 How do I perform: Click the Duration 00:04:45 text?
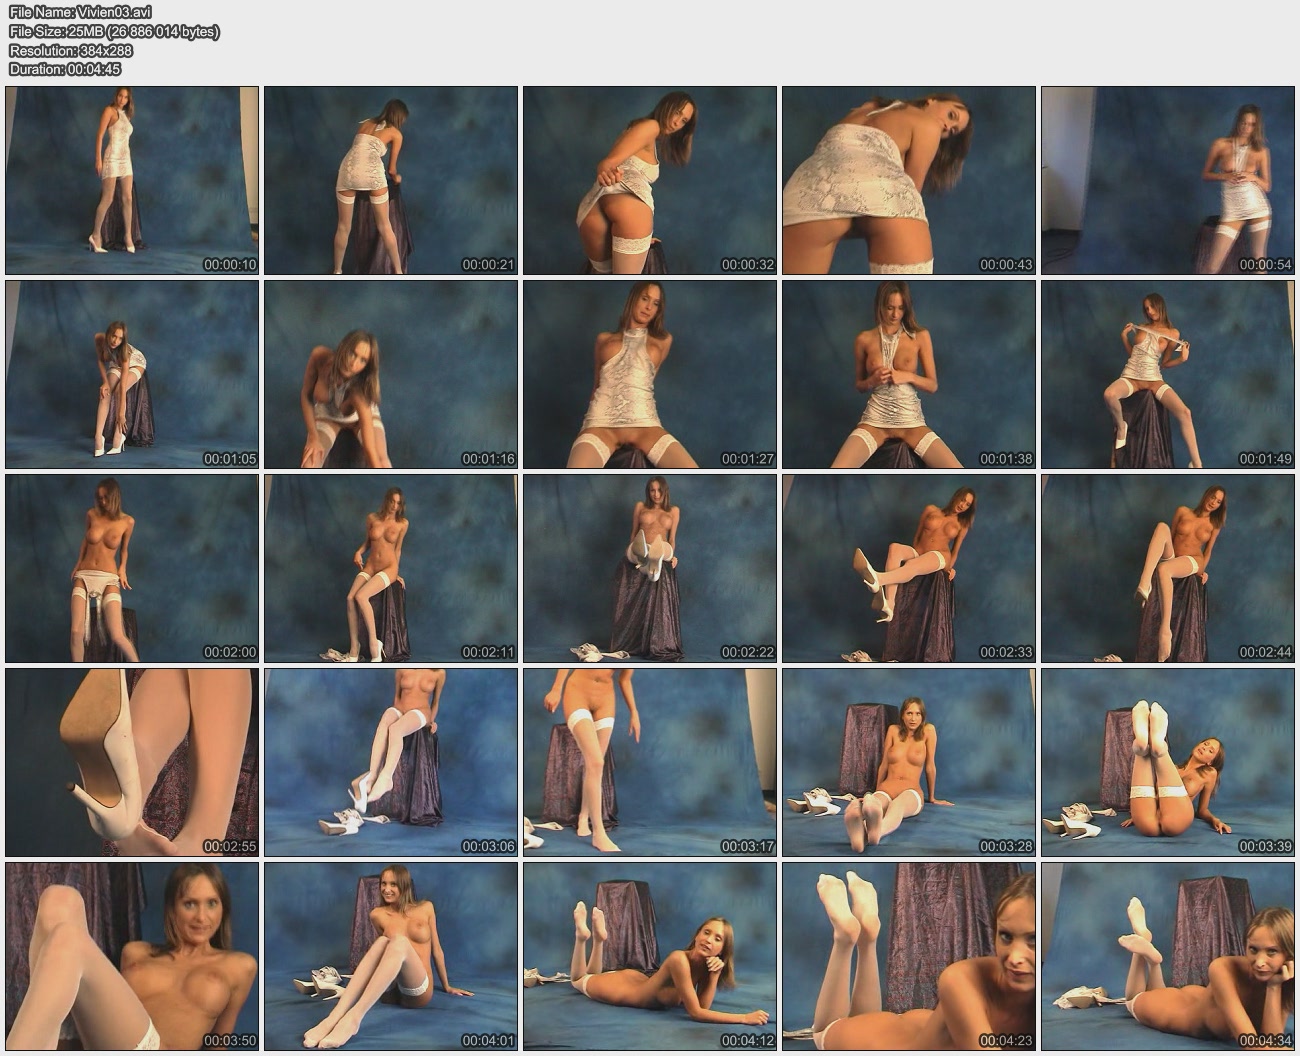pyautogui.click(x=65, y=69)
